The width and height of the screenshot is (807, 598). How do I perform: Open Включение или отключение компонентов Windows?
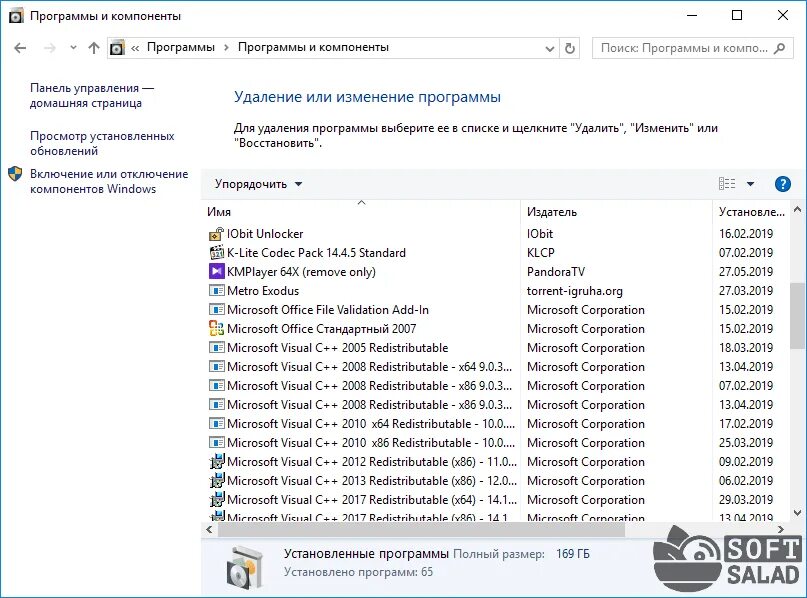tap(109, 181)
